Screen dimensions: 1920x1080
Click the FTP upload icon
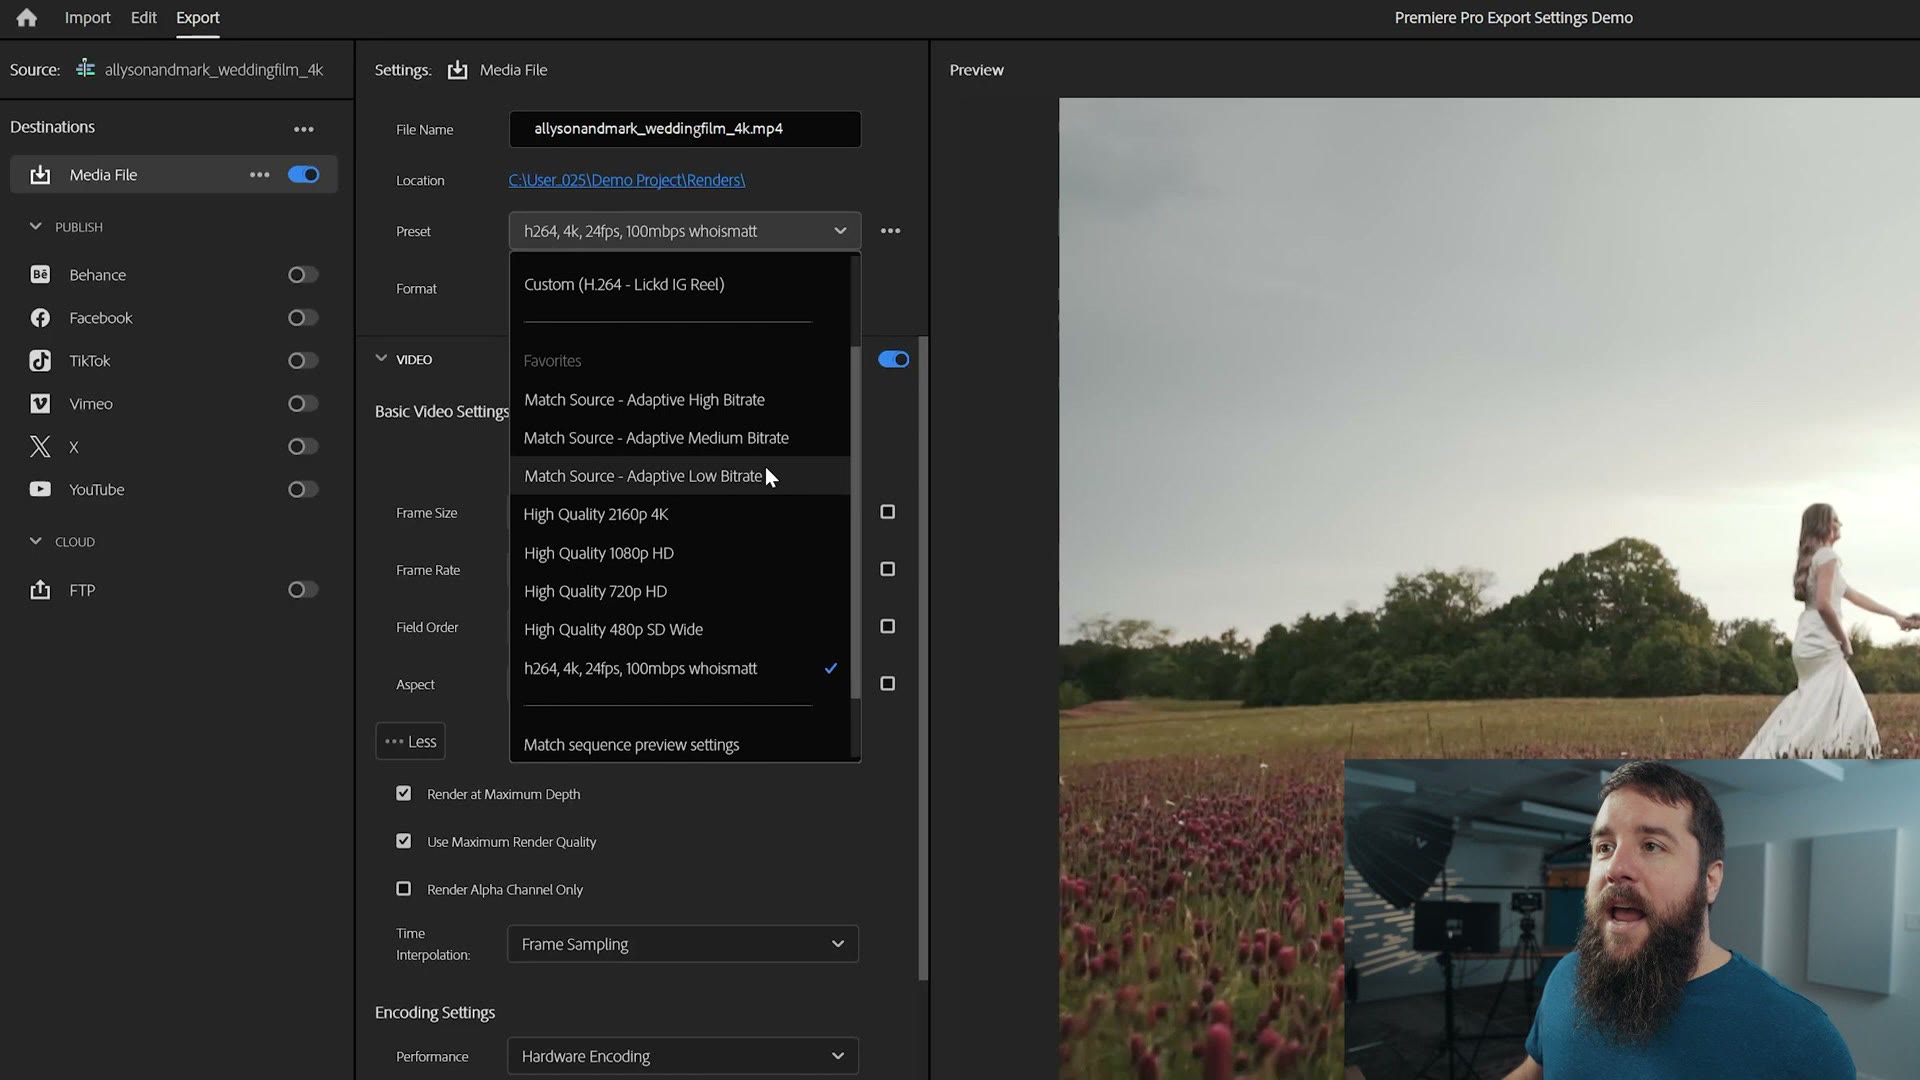tap(40, 590)
